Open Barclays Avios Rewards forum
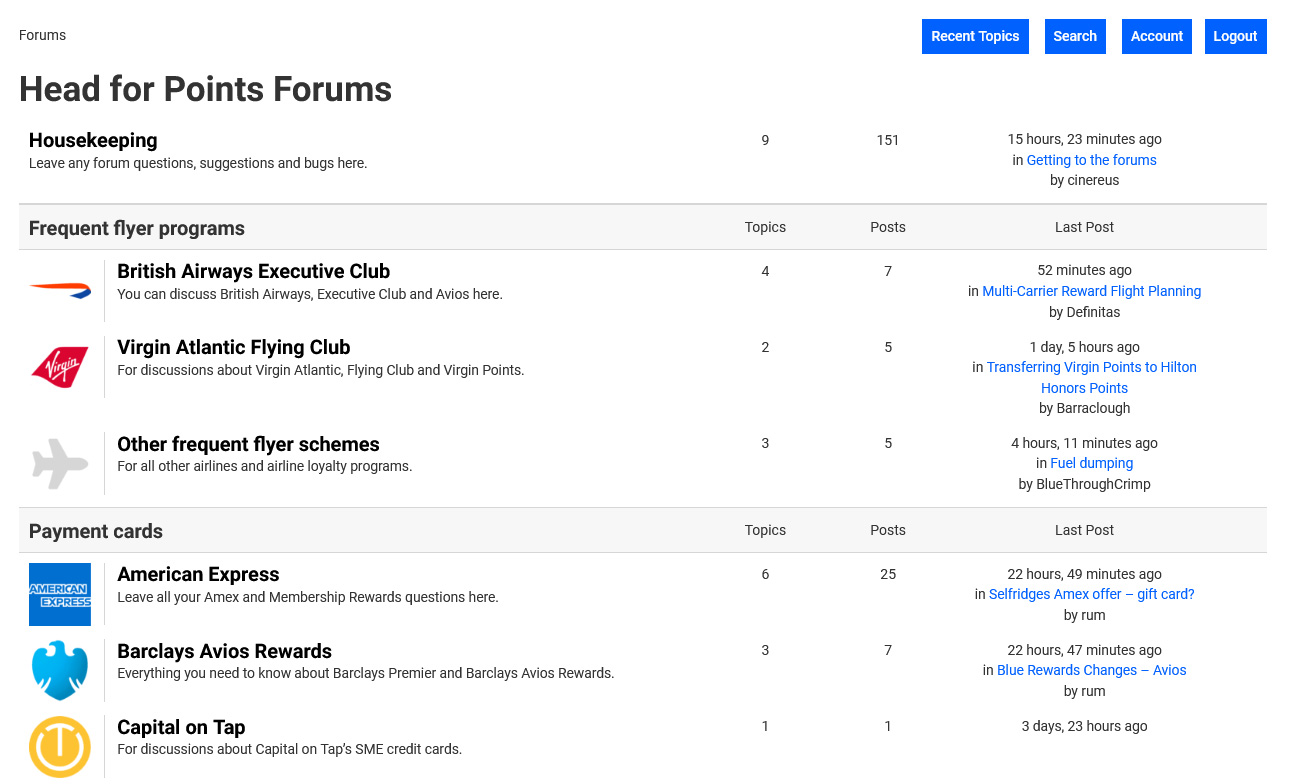 click(224, 651)
